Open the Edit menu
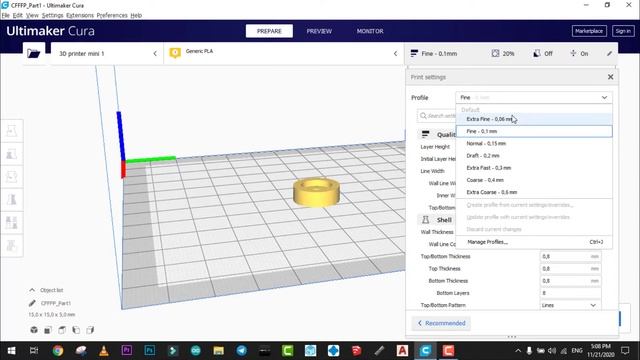This screenshot has height=360, width=640. click(18, 16)
